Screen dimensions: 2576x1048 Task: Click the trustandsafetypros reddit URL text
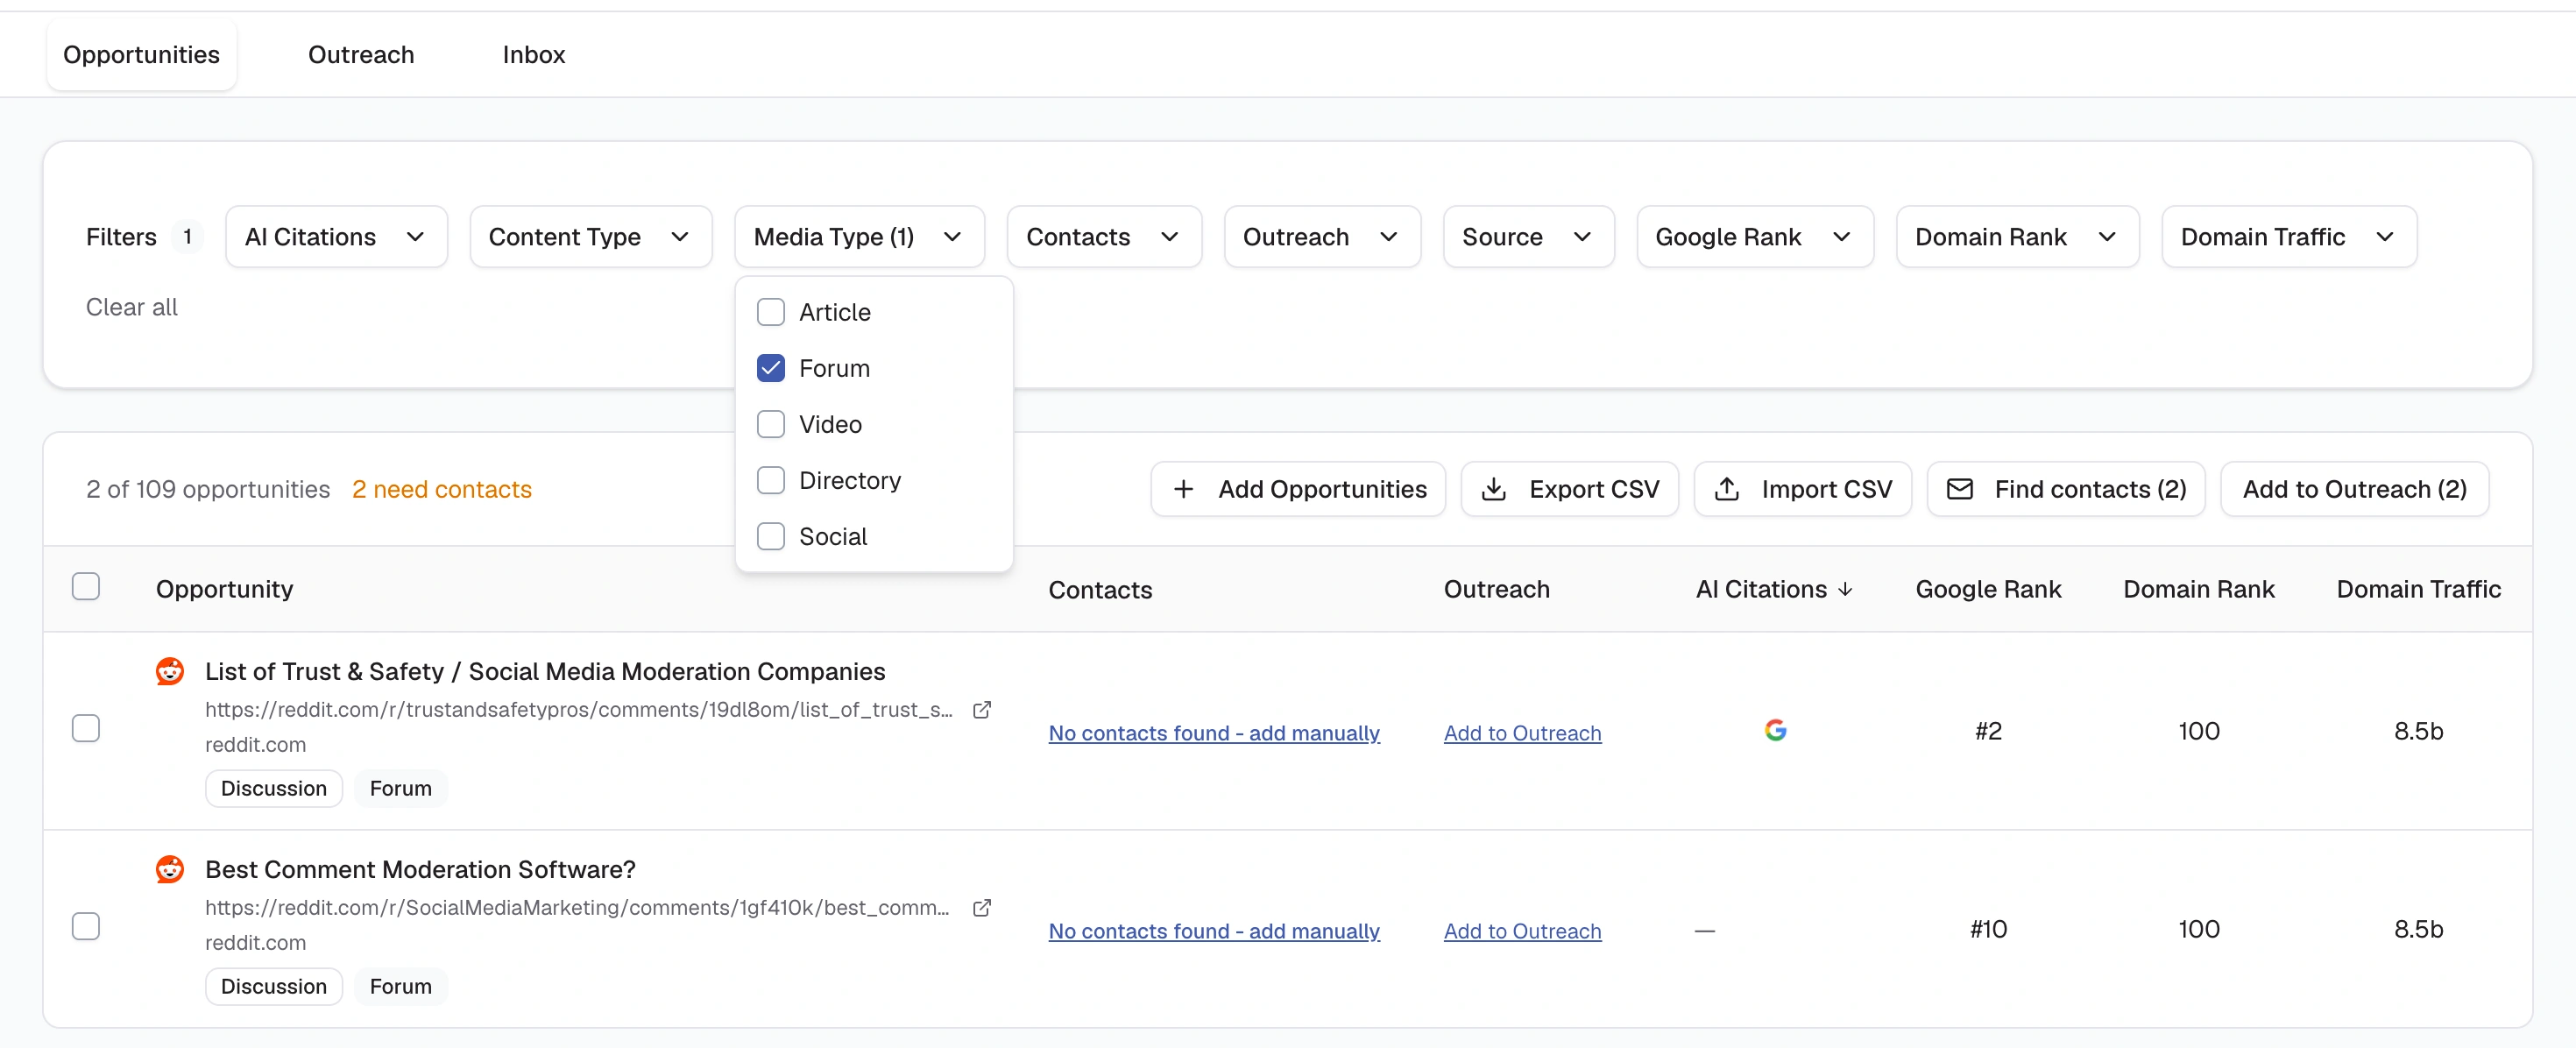578,709
